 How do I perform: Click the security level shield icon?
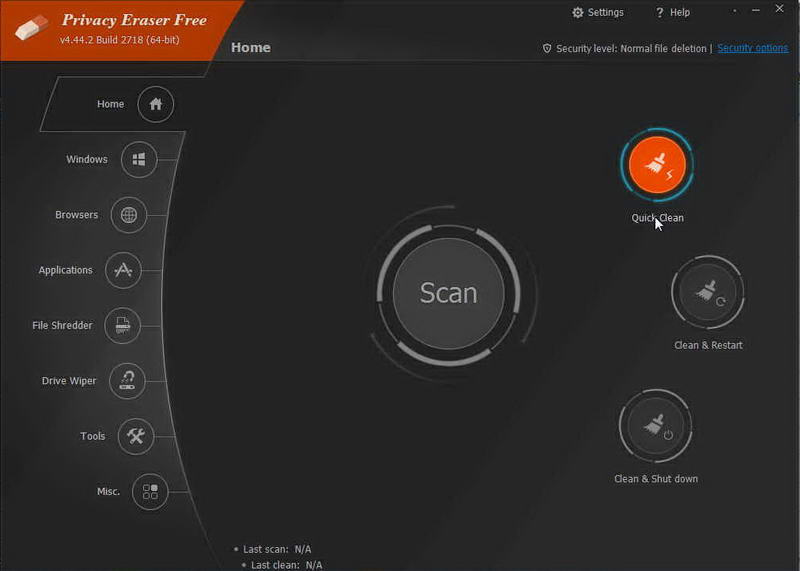547,48
